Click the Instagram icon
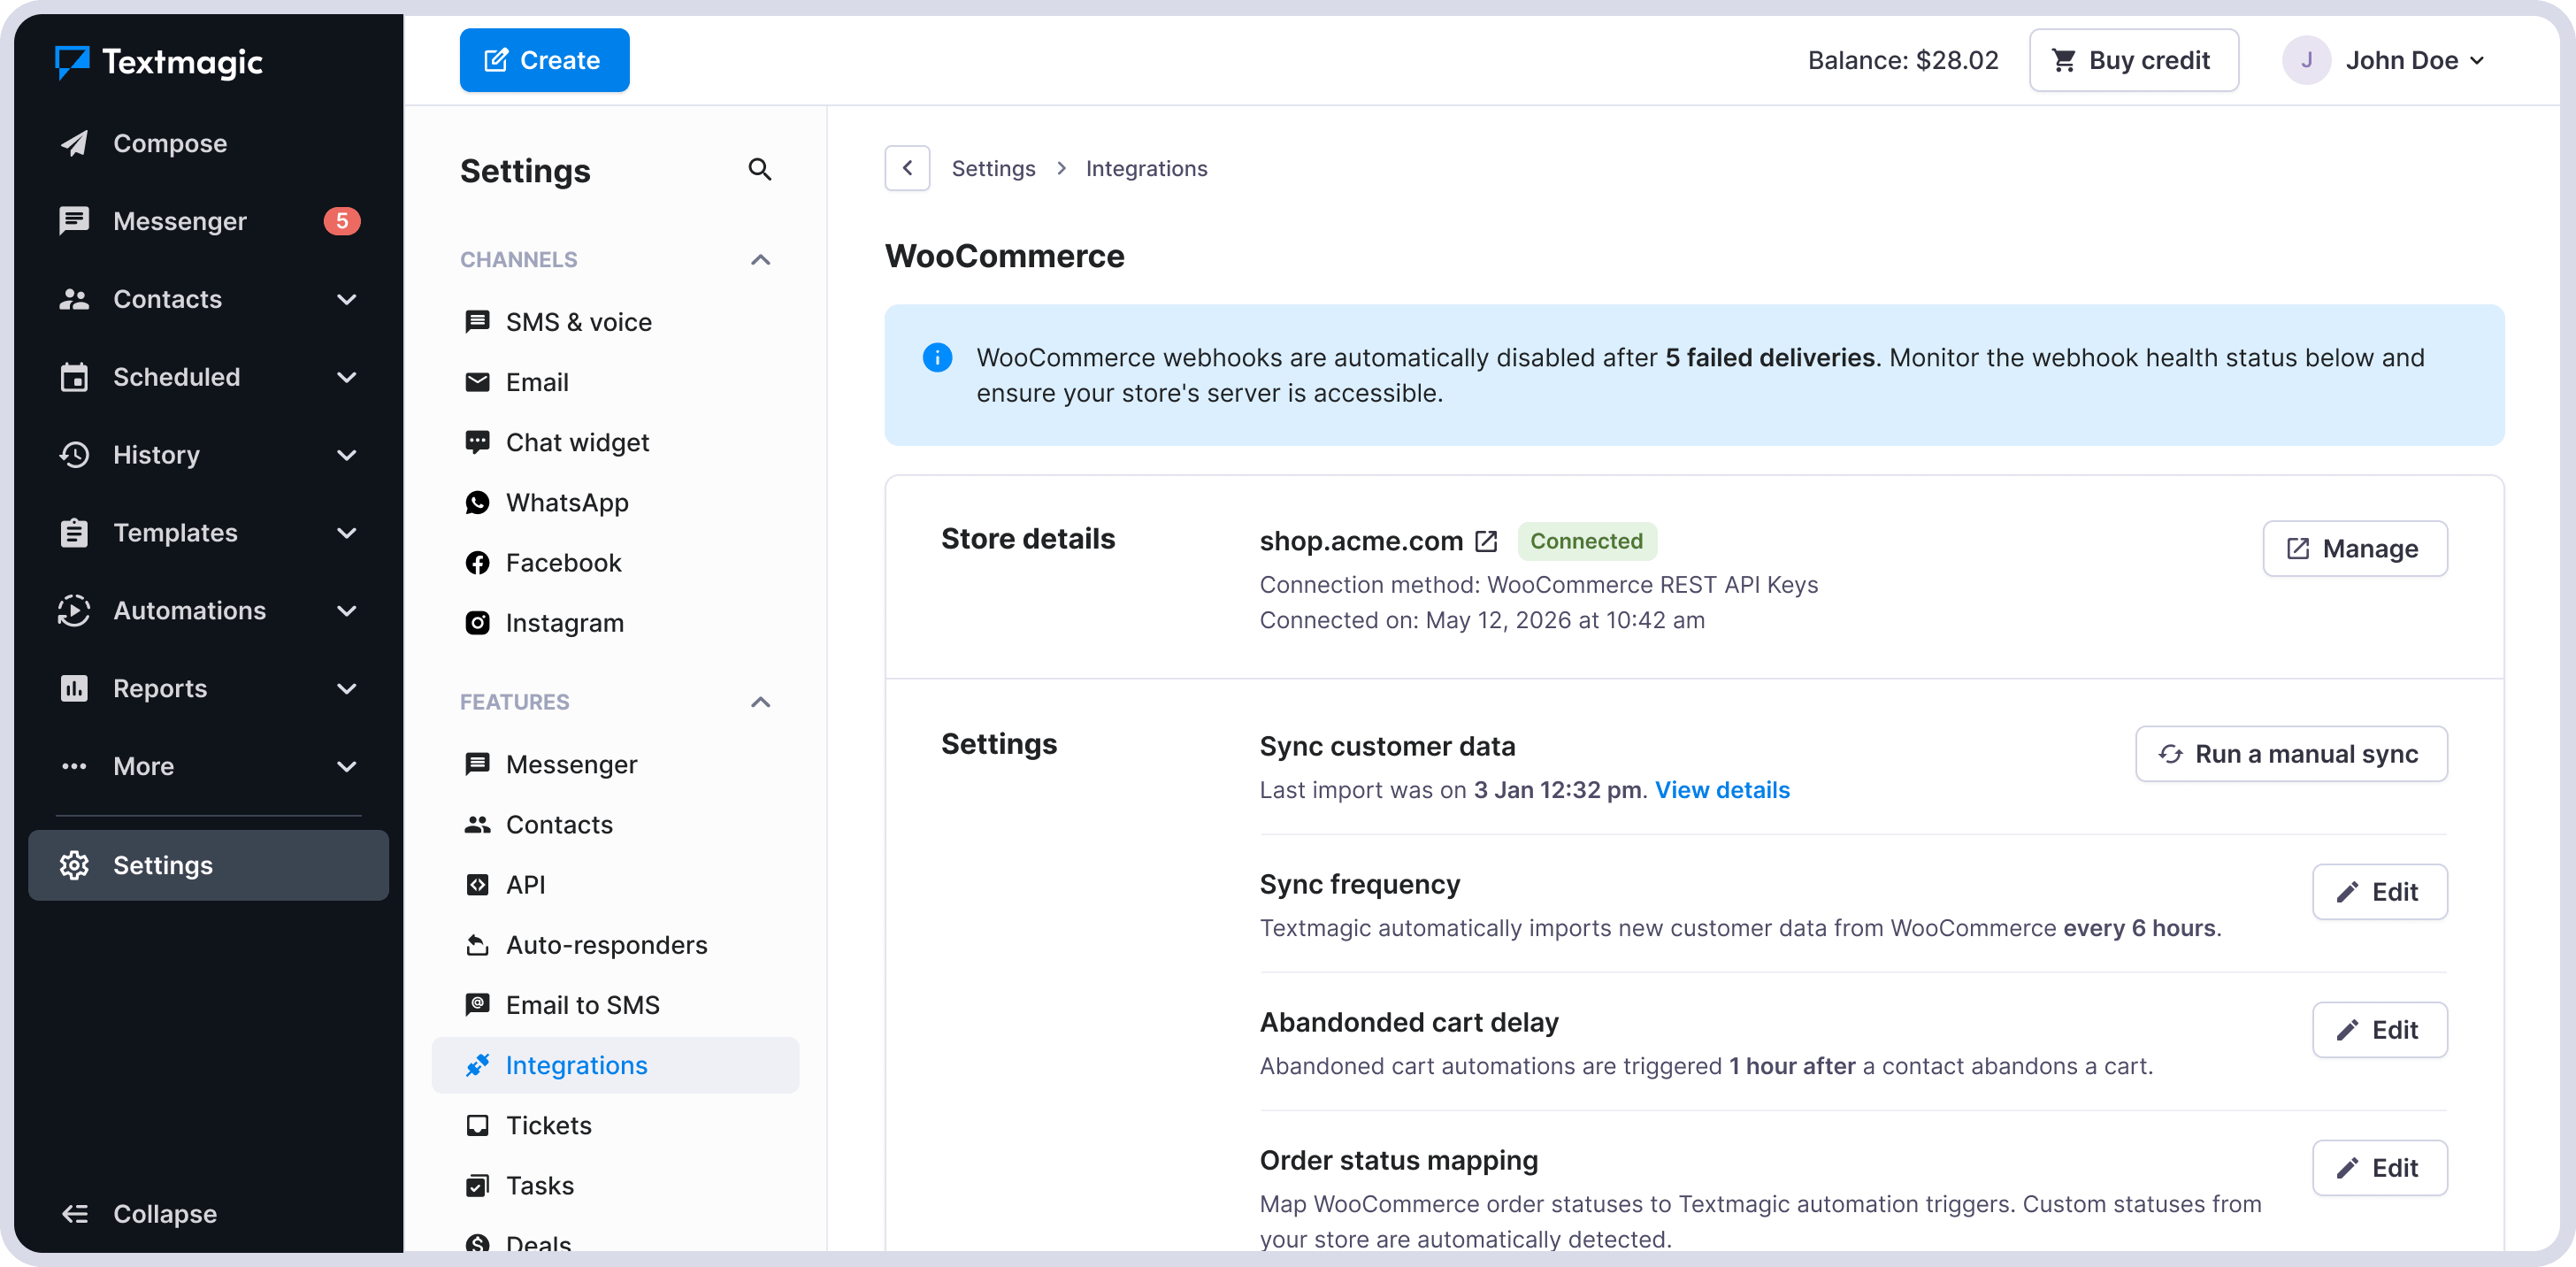 pos(478,622)
